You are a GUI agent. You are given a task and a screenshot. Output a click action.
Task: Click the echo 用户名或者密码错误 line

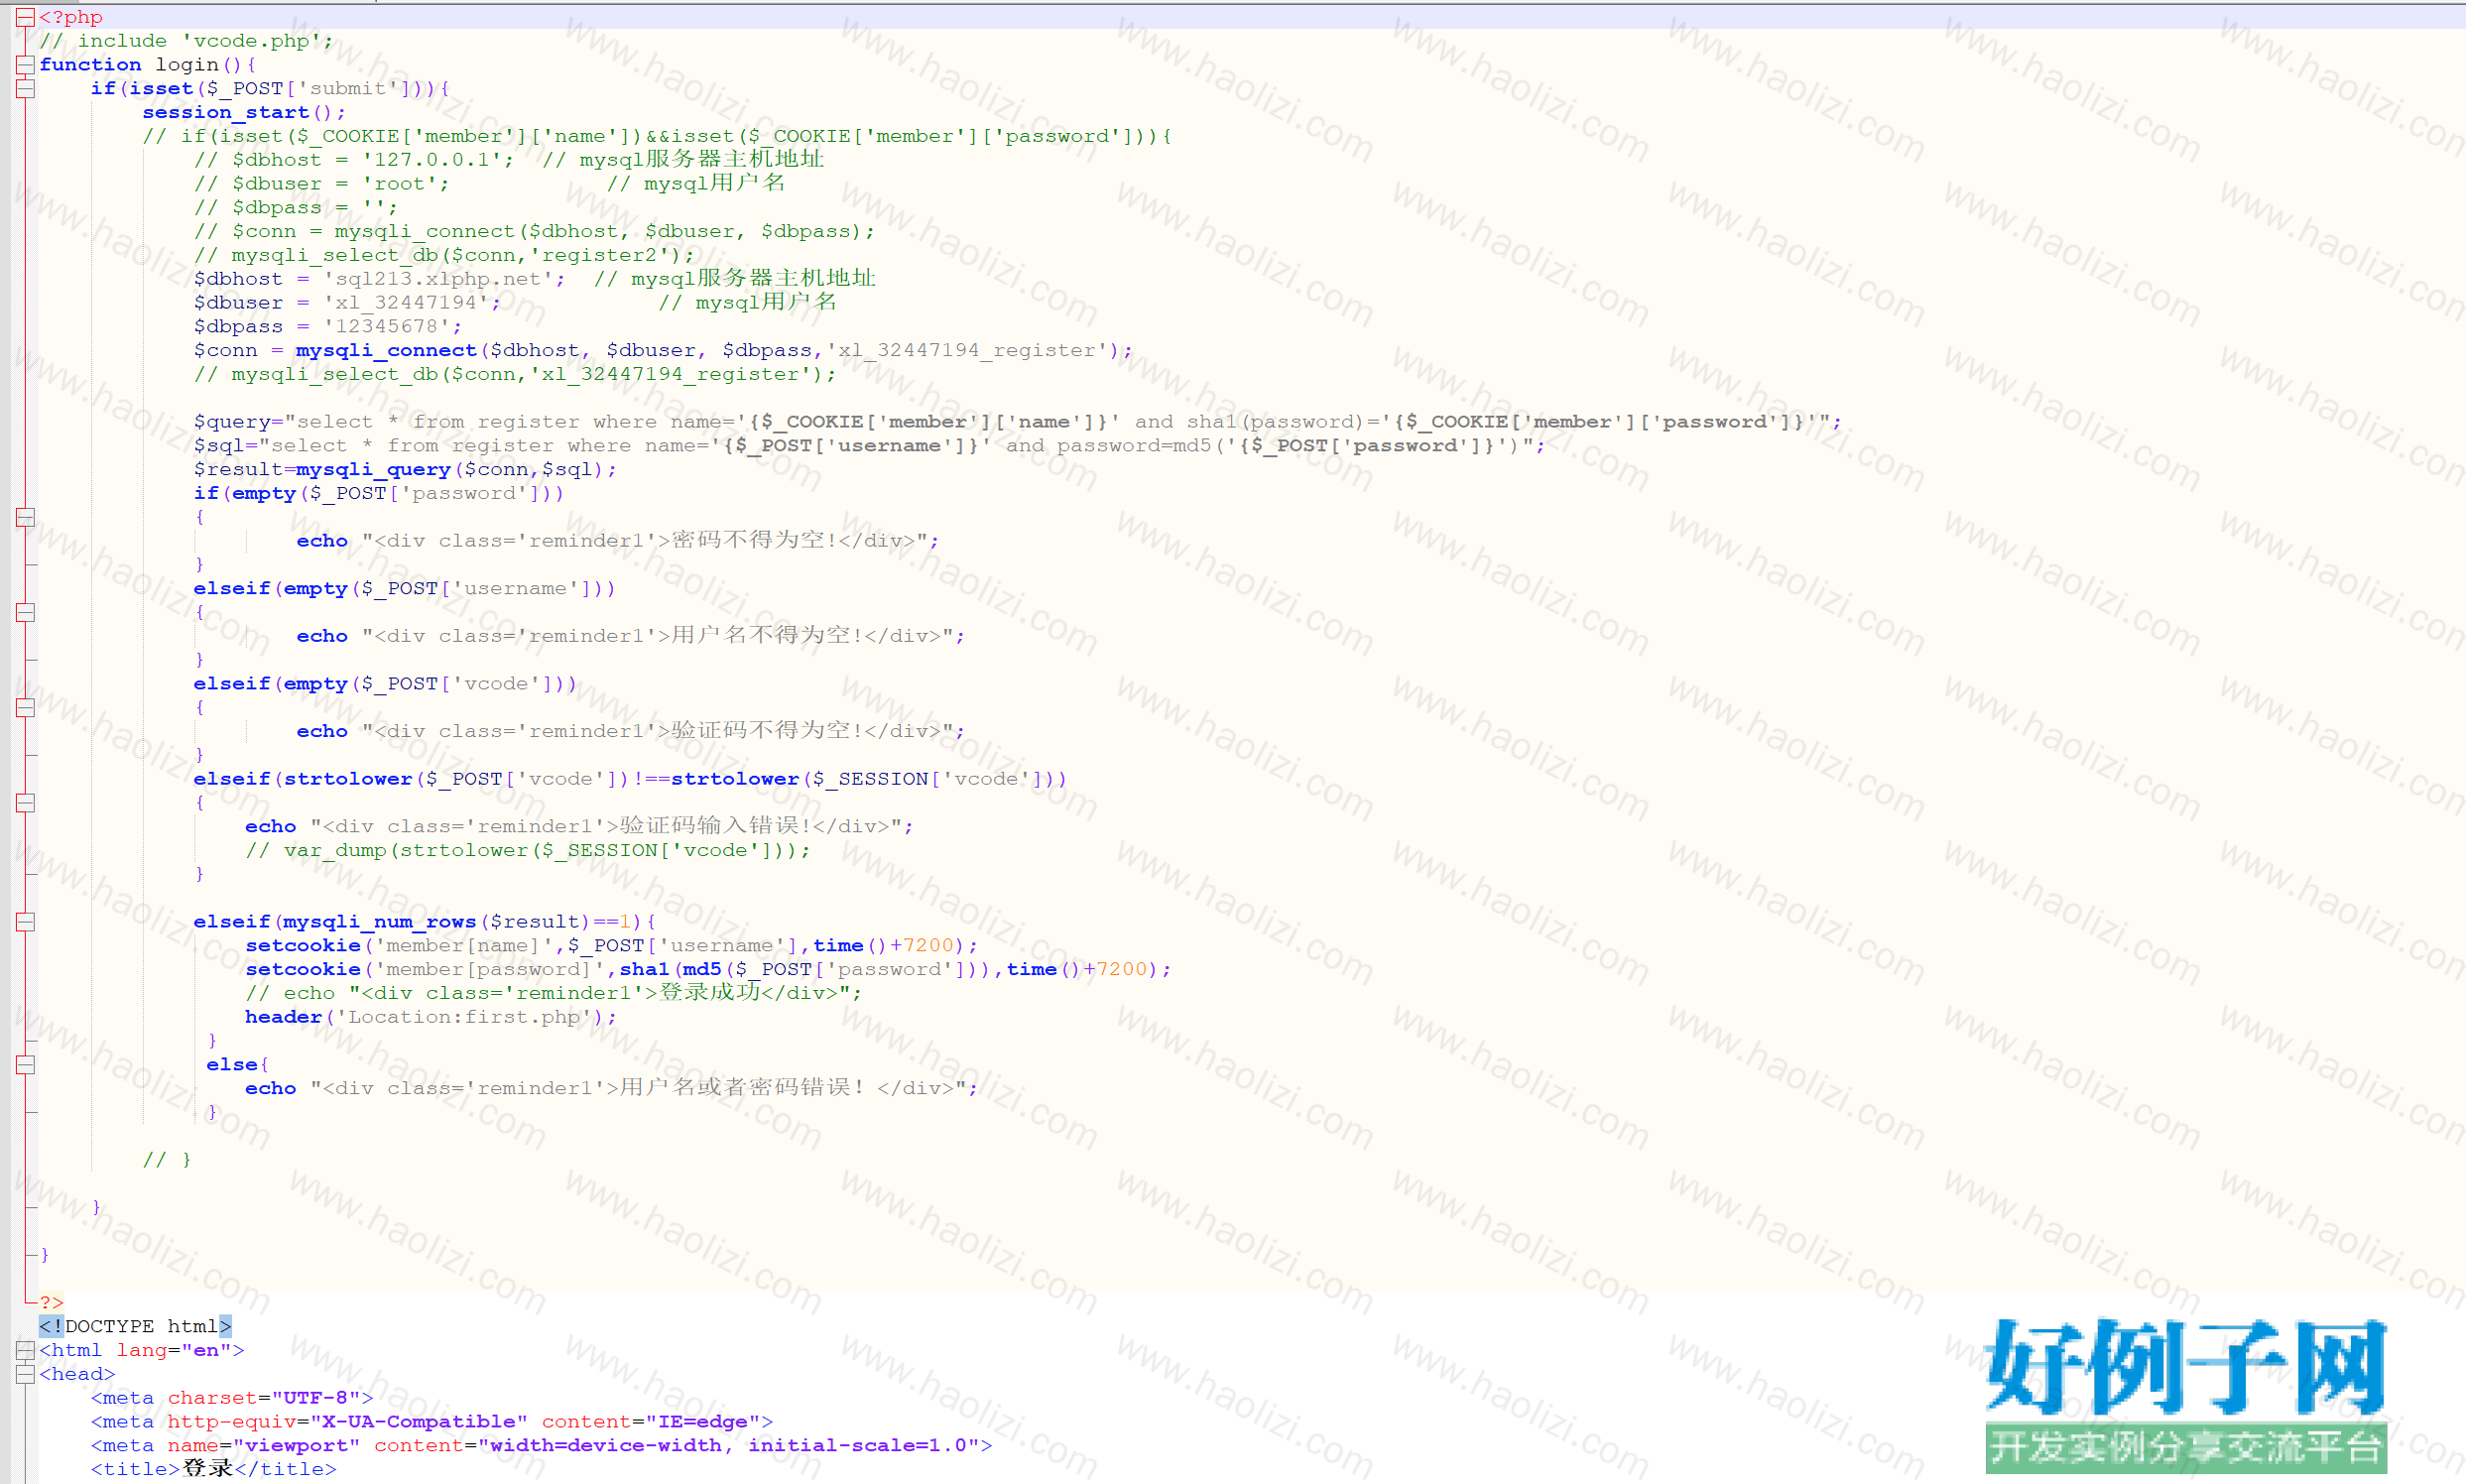tap(611, 1088)
